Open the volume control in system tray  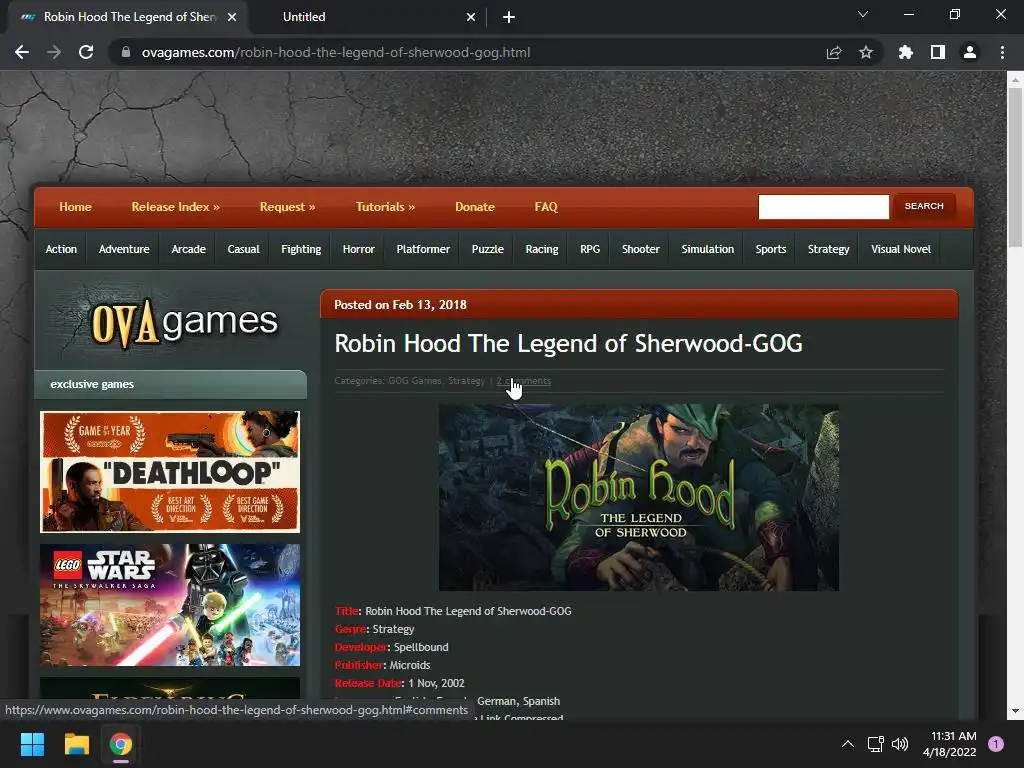(x=900, y=744)
